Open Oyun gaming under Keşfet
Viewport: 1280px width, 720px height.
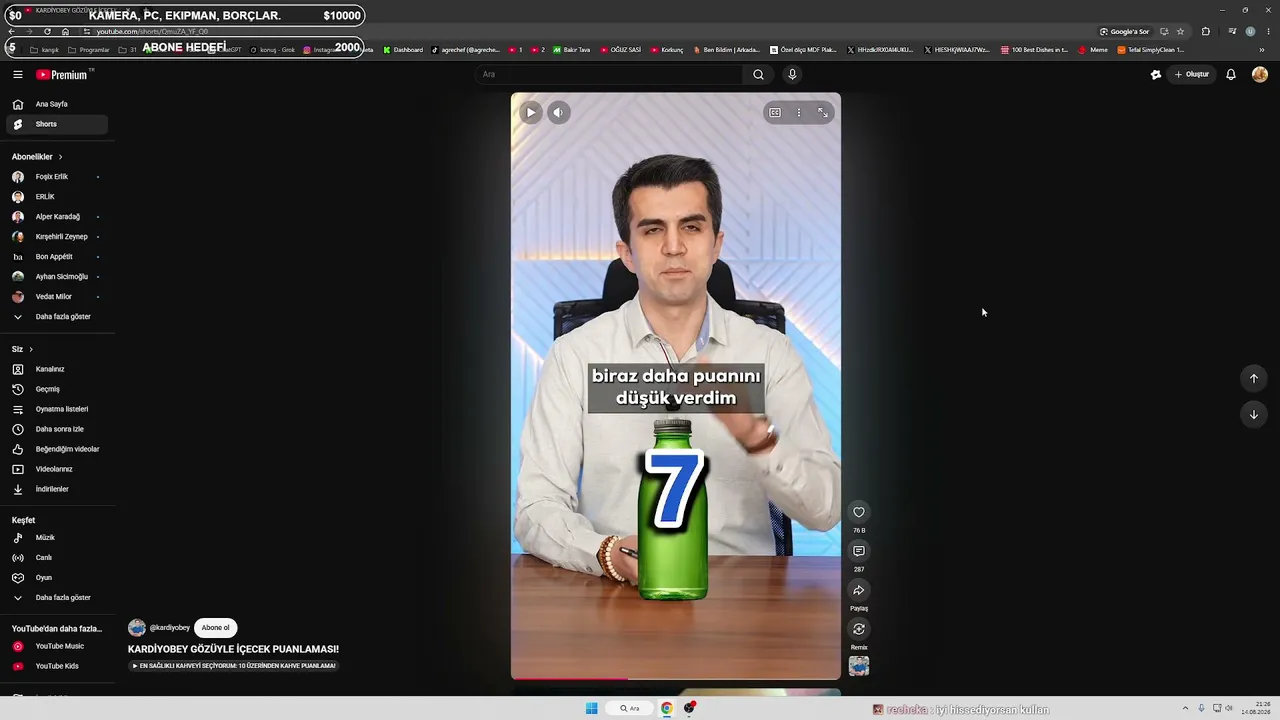[x=57, y=578]
